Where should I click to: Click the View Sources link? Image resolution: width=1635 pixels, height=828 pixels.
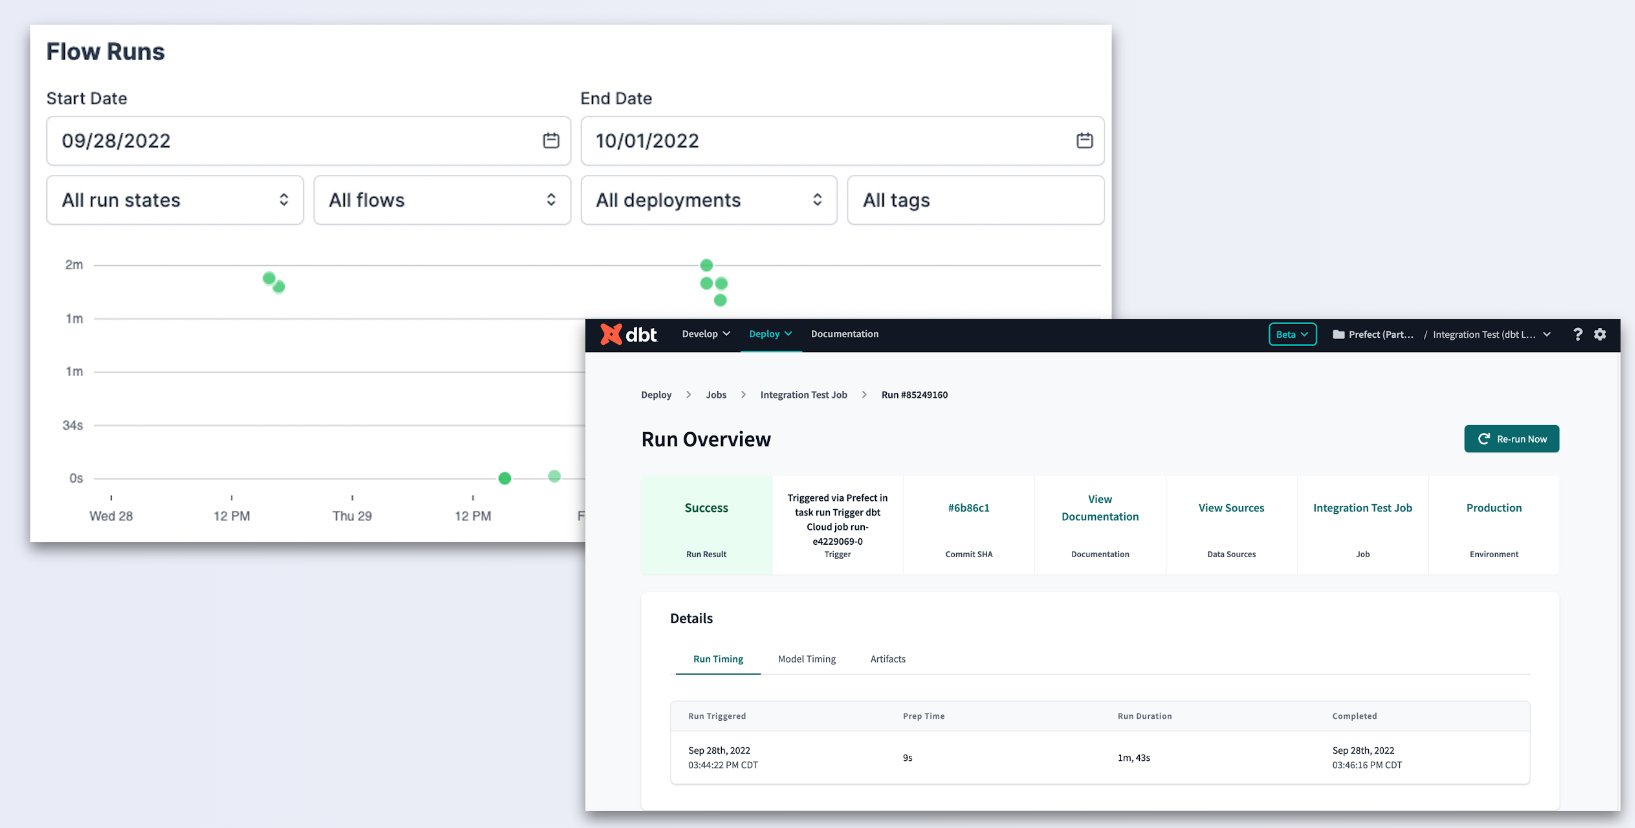(x=1231, y=508)
